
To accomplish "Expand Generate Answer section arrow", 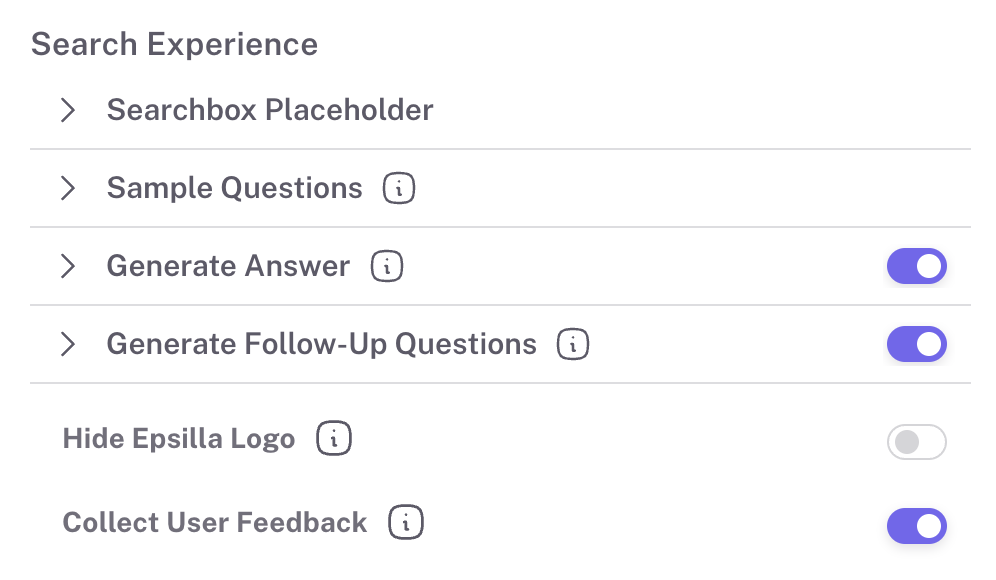I will click(68, 266).
